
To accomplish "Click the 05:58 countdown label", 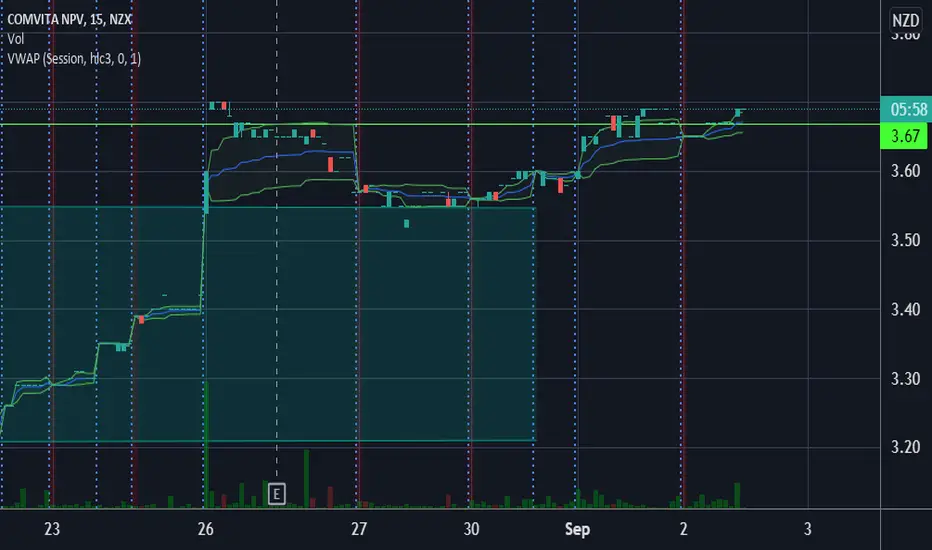I will point(906,109).
